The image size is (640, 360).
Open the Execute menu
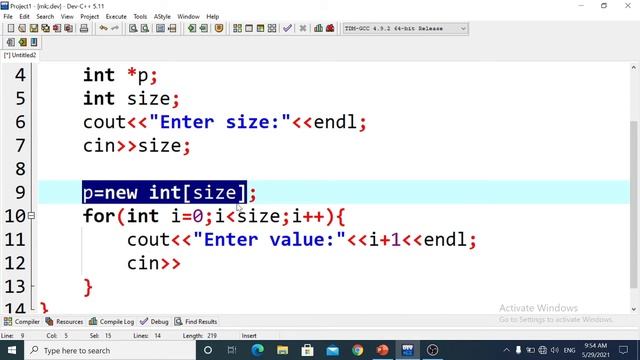pyautogui.click(x=116, y=17)
